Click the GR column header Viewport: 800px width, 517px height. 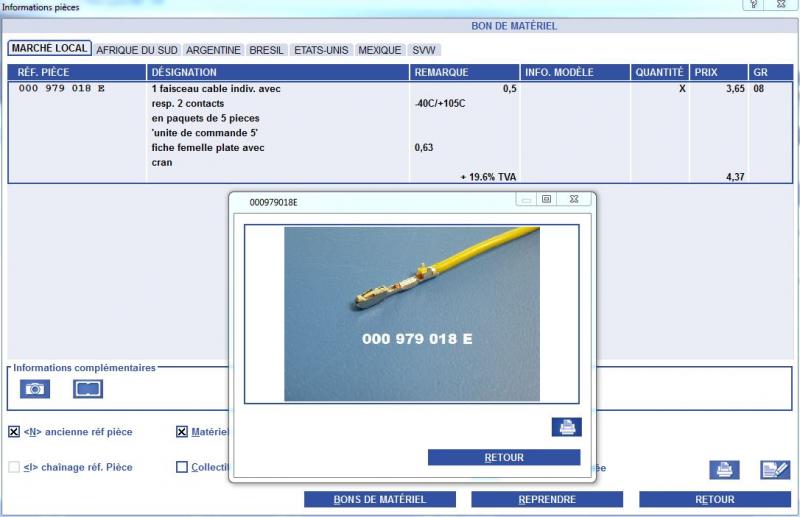pos(770,72)
